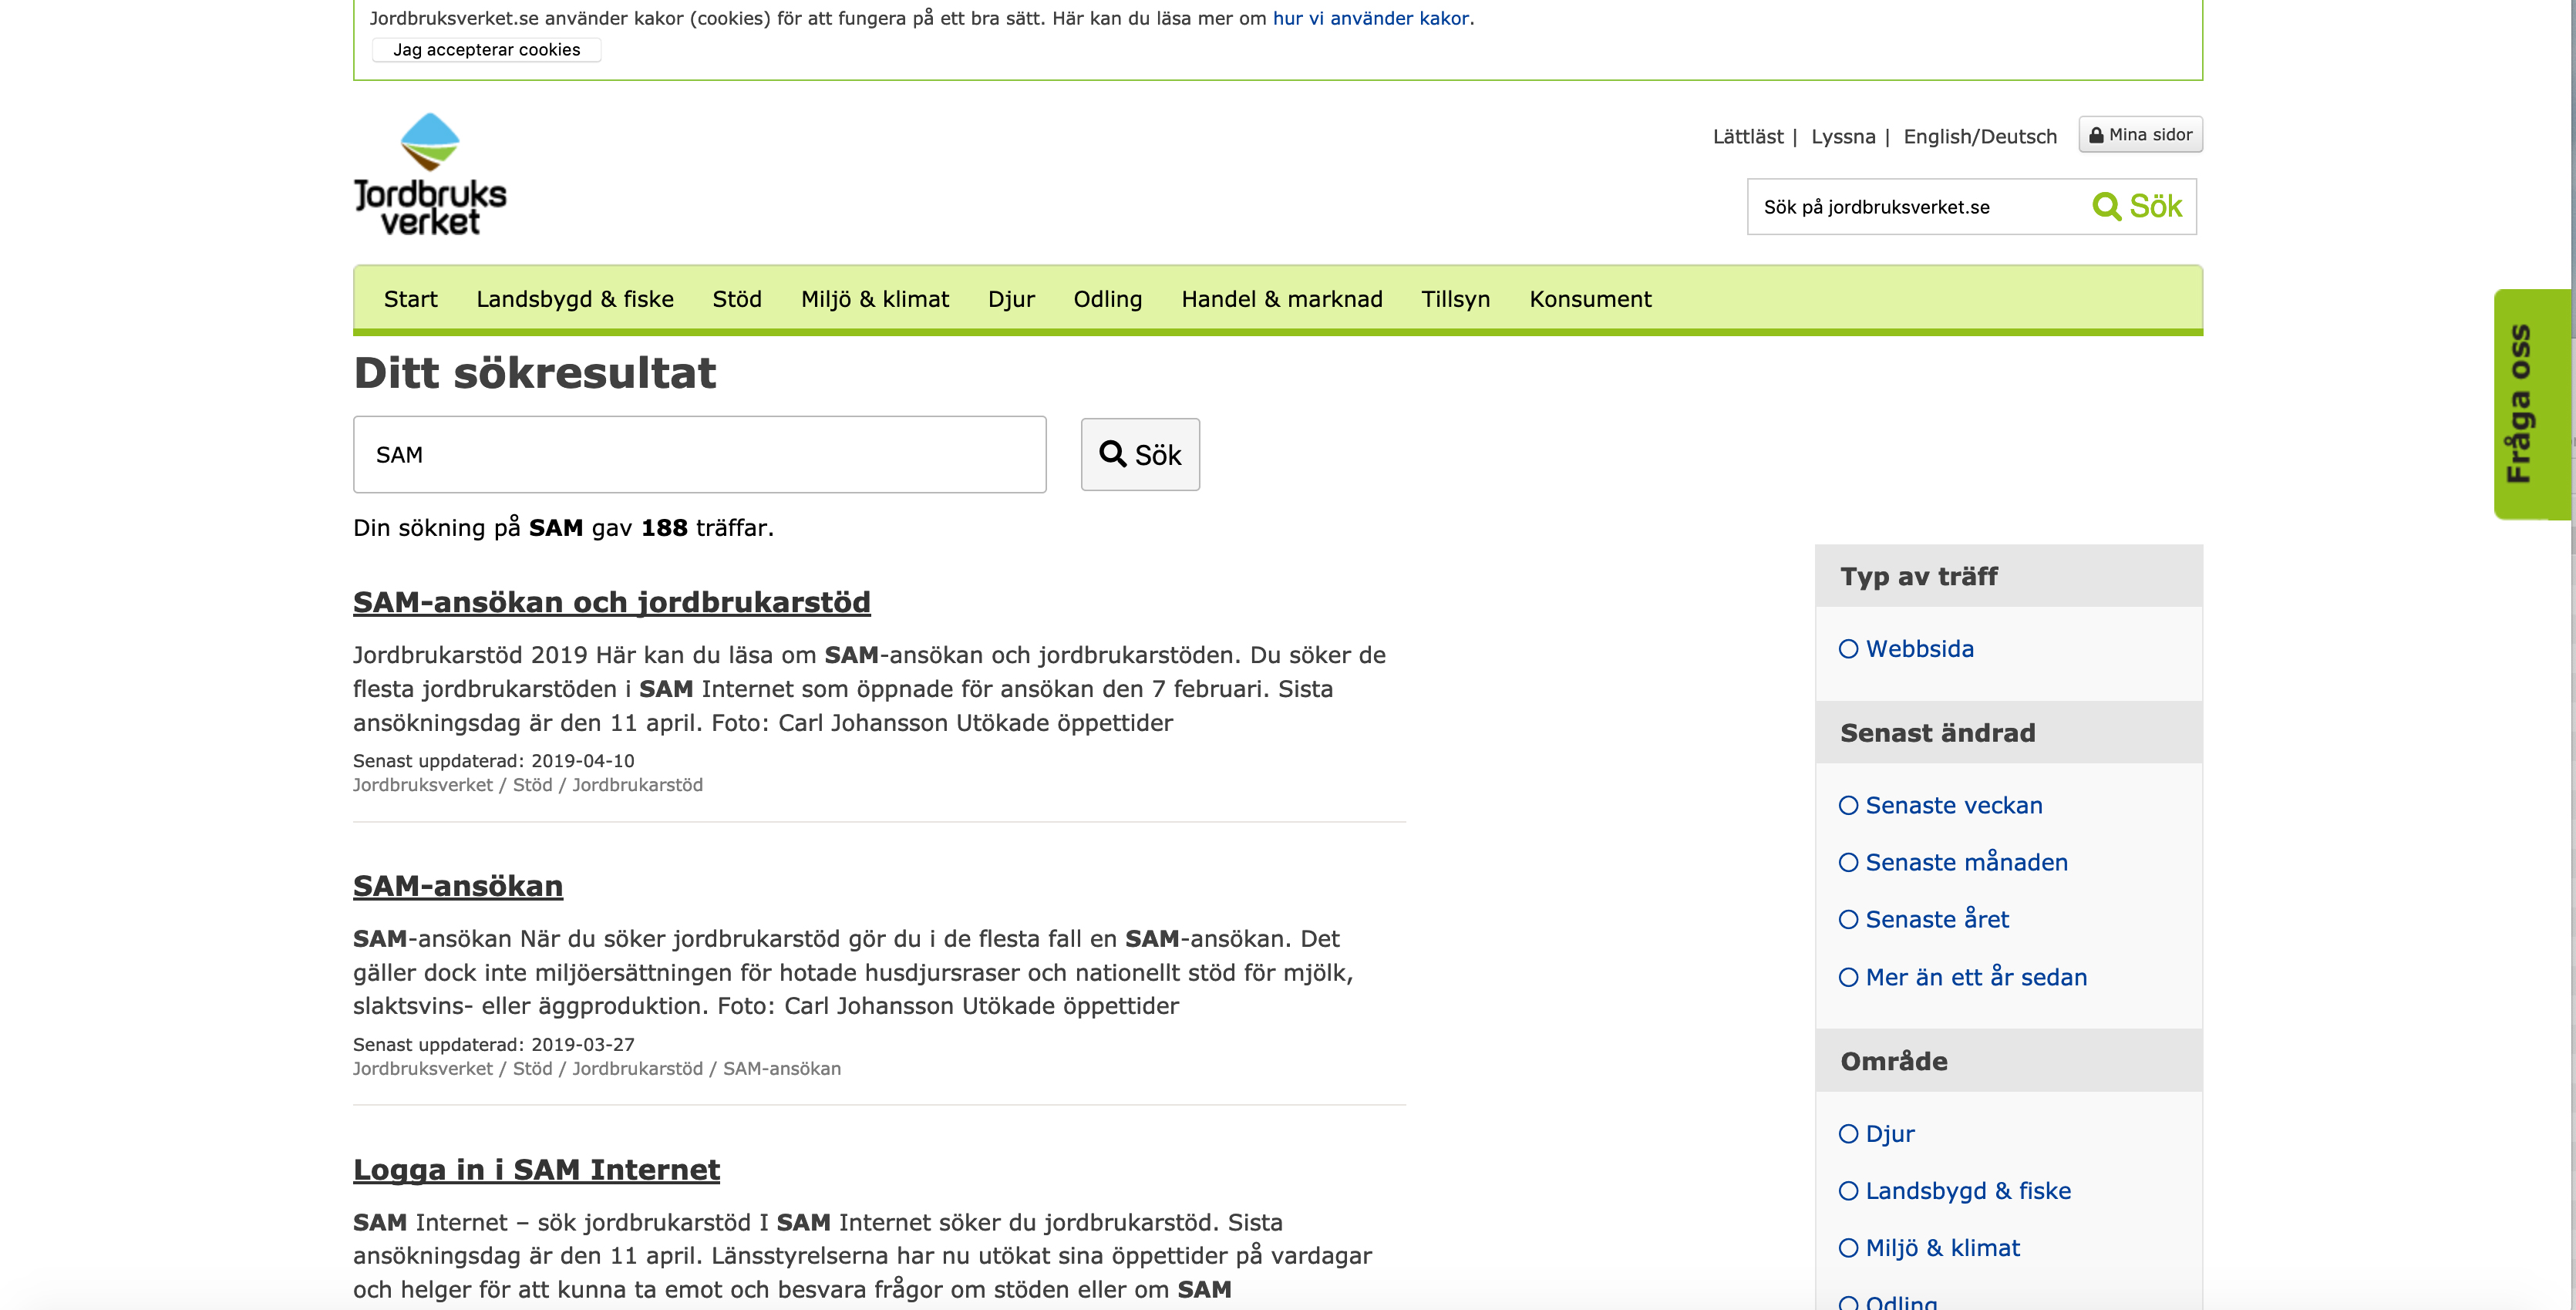
Task: Click the Ditt sökresultat heading
Action: tap(534, 373)
